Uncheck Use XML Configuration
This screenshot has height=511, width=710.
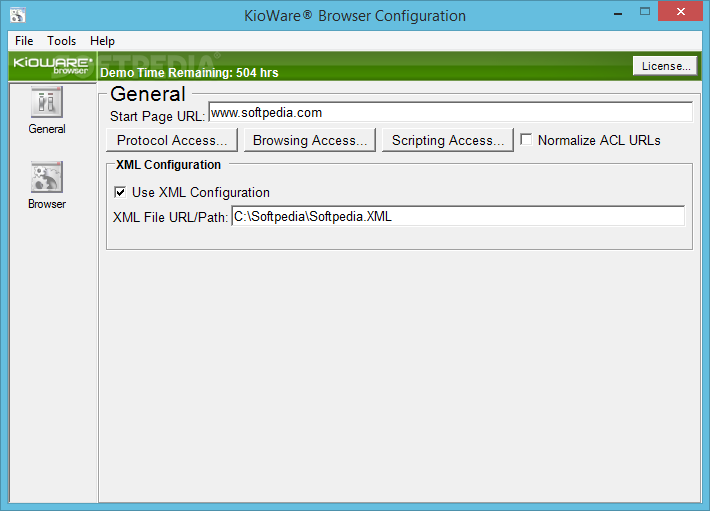pos(120,192)
